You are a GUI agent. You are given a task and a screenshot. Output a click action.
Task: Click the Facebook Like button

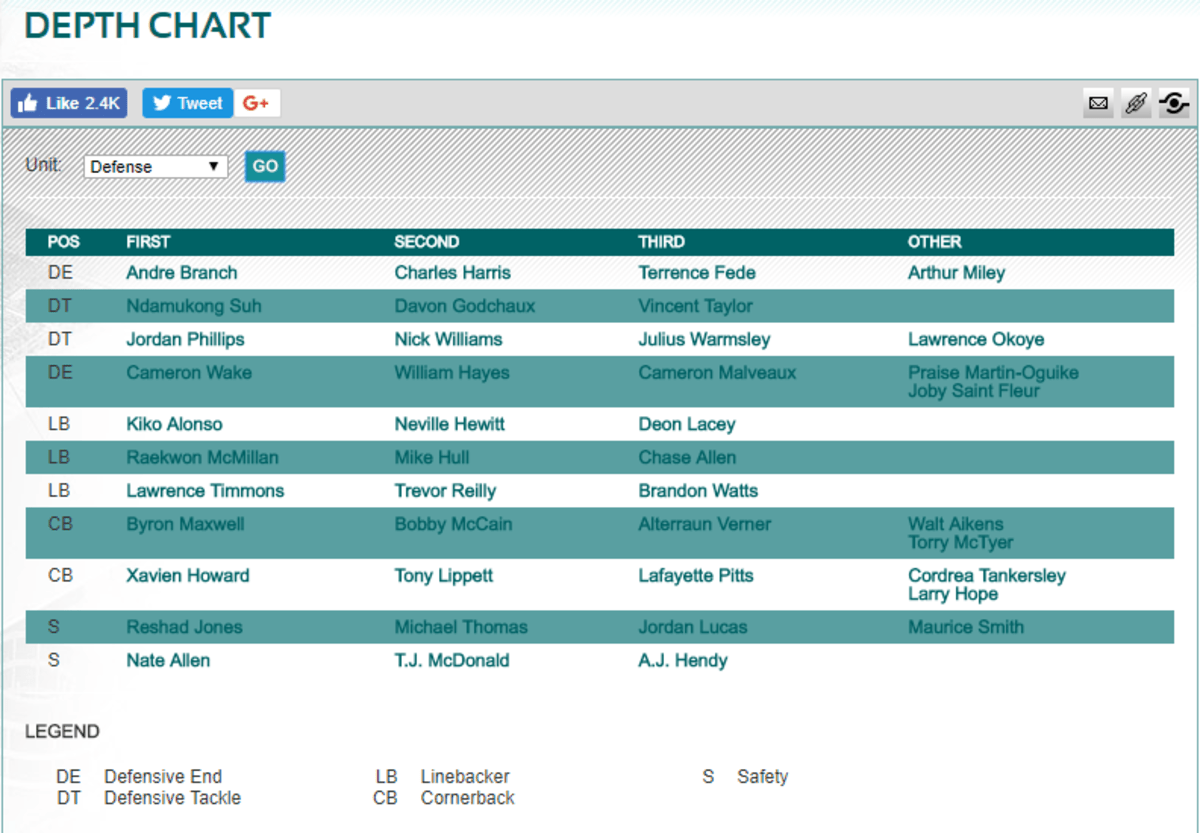[69, 103]
